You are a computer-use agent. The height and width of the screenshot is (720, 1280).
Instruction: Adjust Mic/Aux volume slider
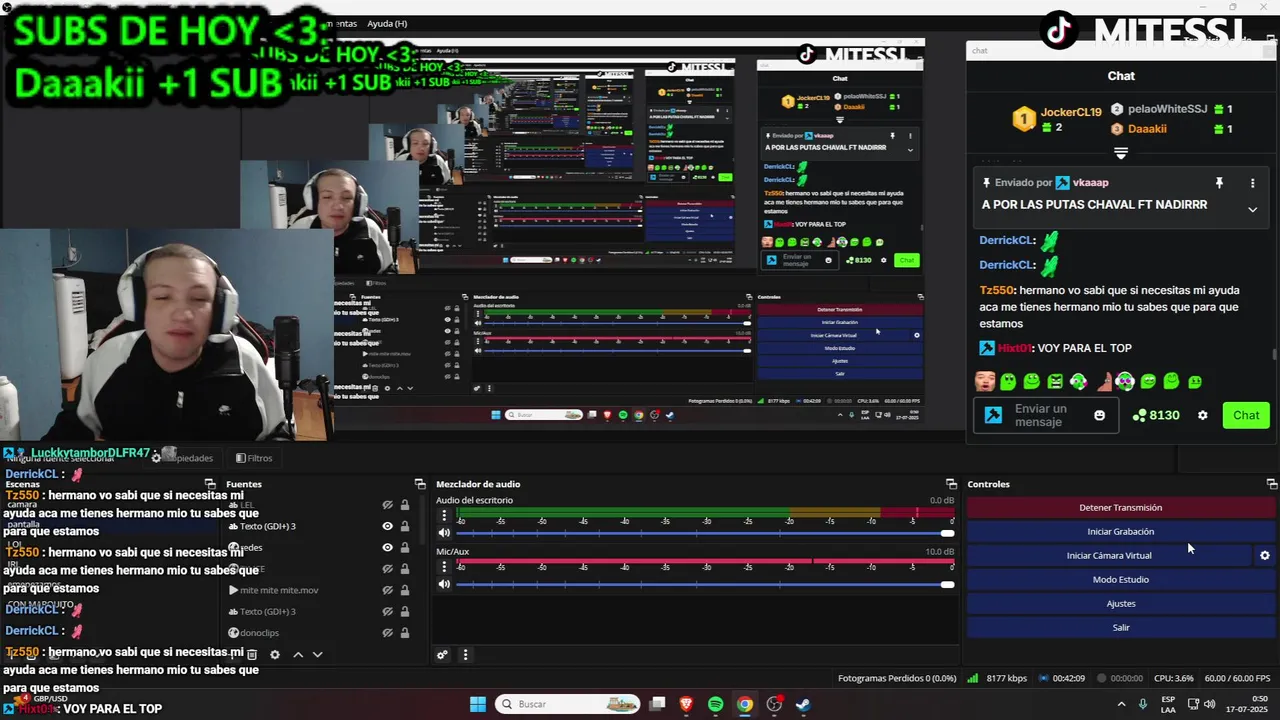point(705,584)
